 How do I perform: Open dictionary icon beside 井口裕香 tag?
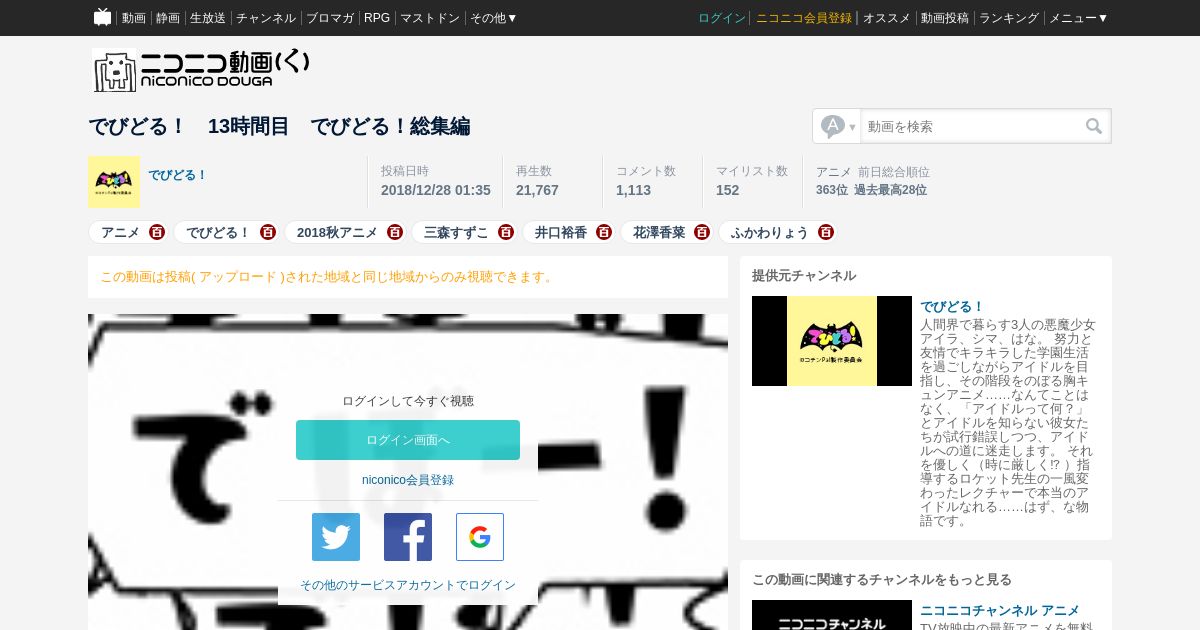pyautogui.click(x=604, y=232)
